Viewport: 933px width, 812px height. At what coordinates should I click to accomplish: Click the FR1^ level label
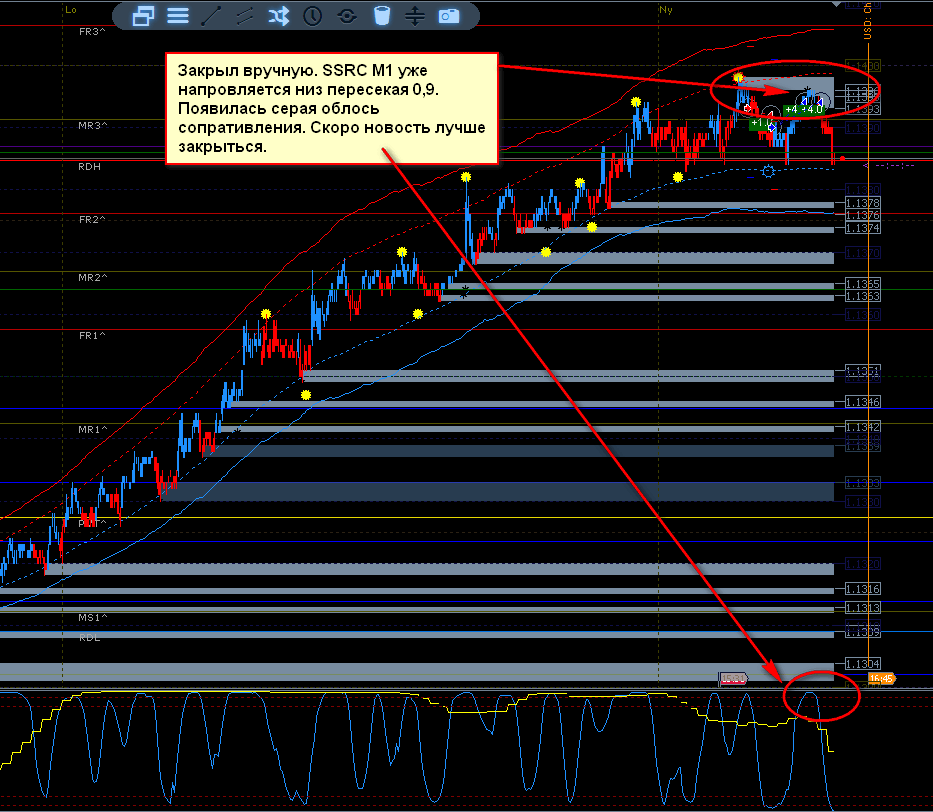[92, 336]
